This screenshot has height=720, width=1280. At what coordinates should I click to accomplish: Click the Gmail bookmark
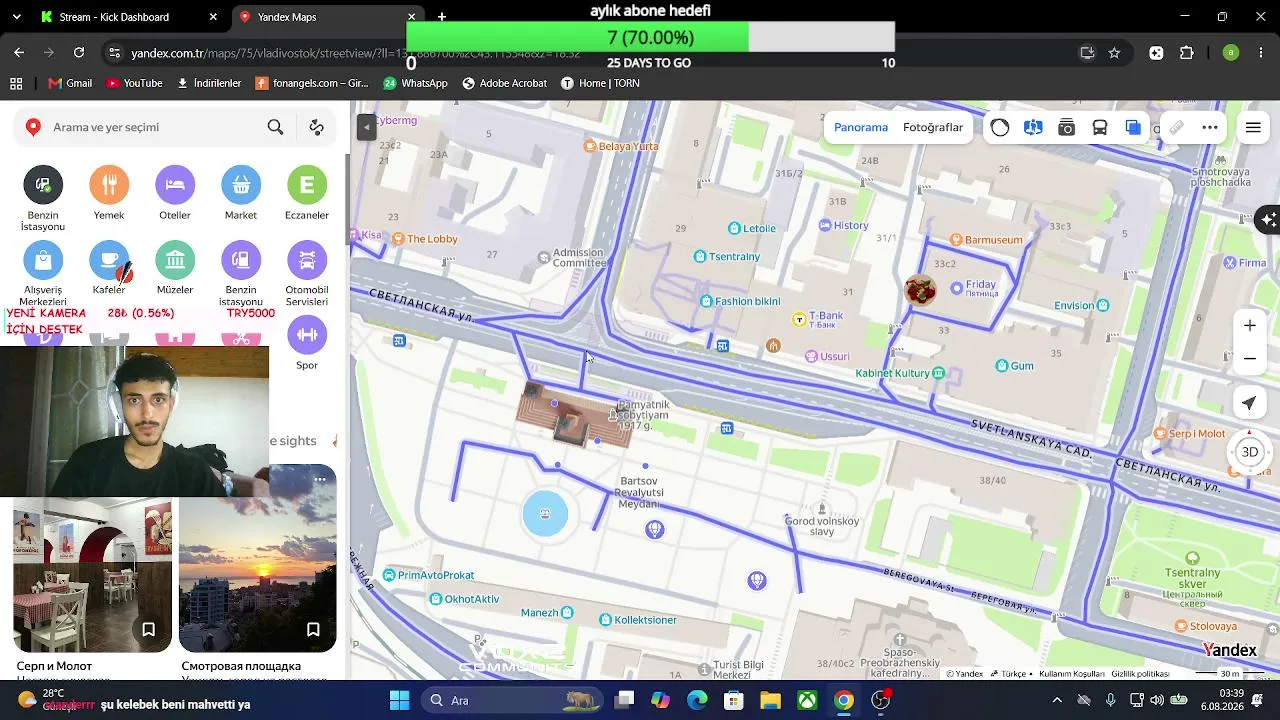[70, 83]
